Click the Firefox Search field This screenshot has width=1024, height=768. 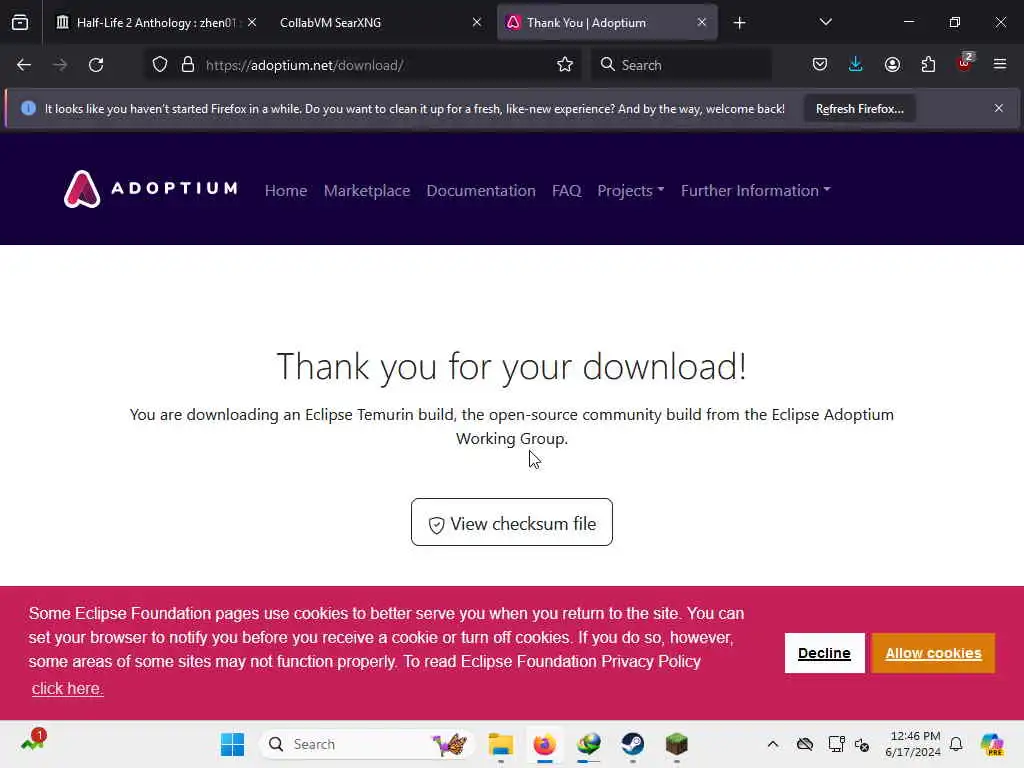pos(681,65)
